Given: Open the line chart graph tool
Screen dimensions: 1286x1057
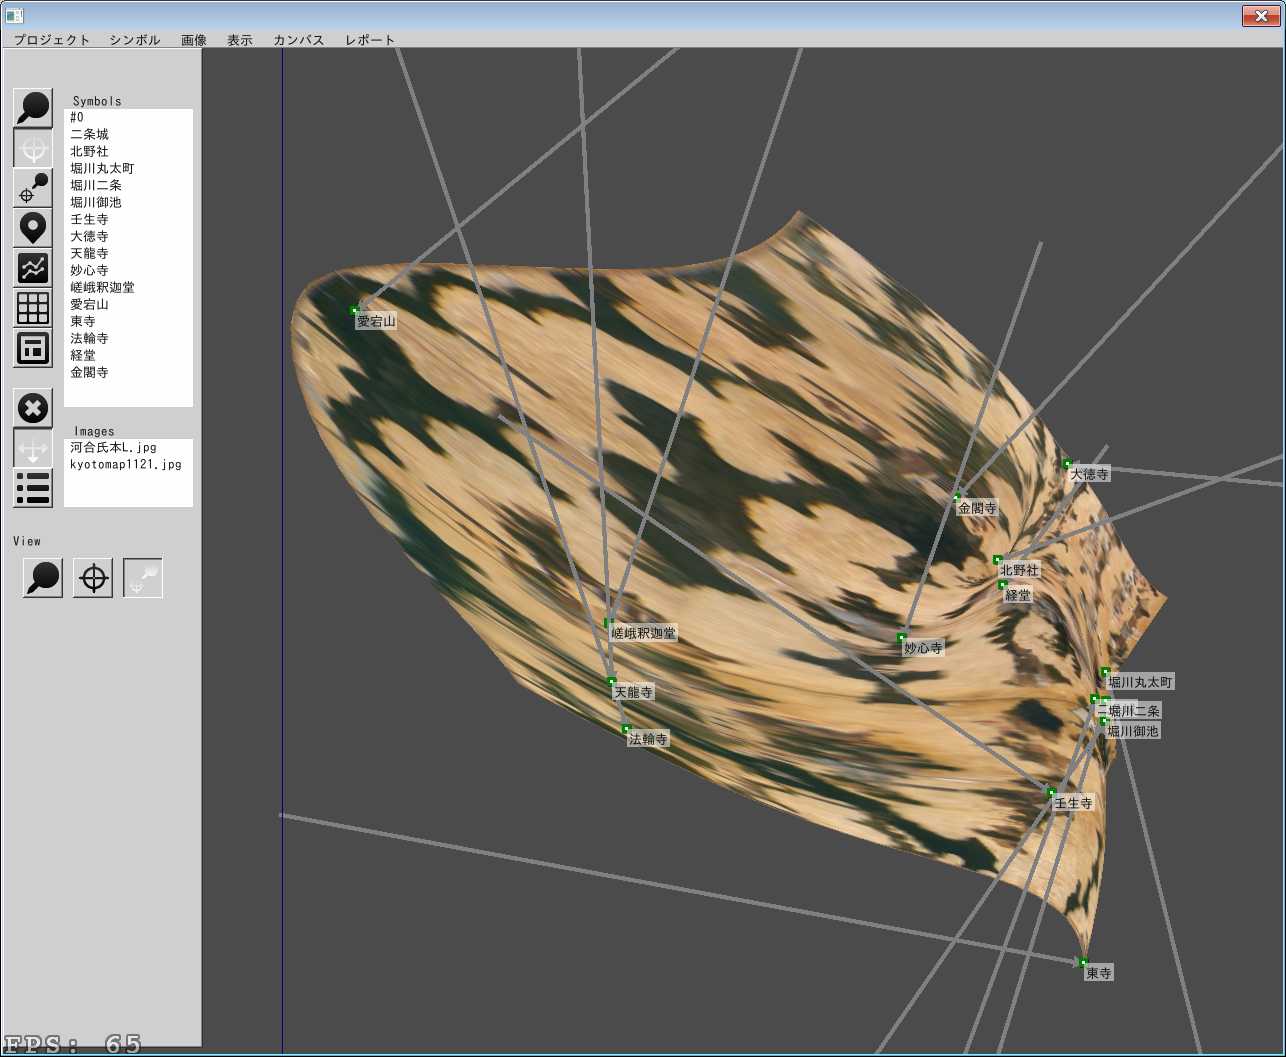Looking at the screenshot, I should (33, 268).
